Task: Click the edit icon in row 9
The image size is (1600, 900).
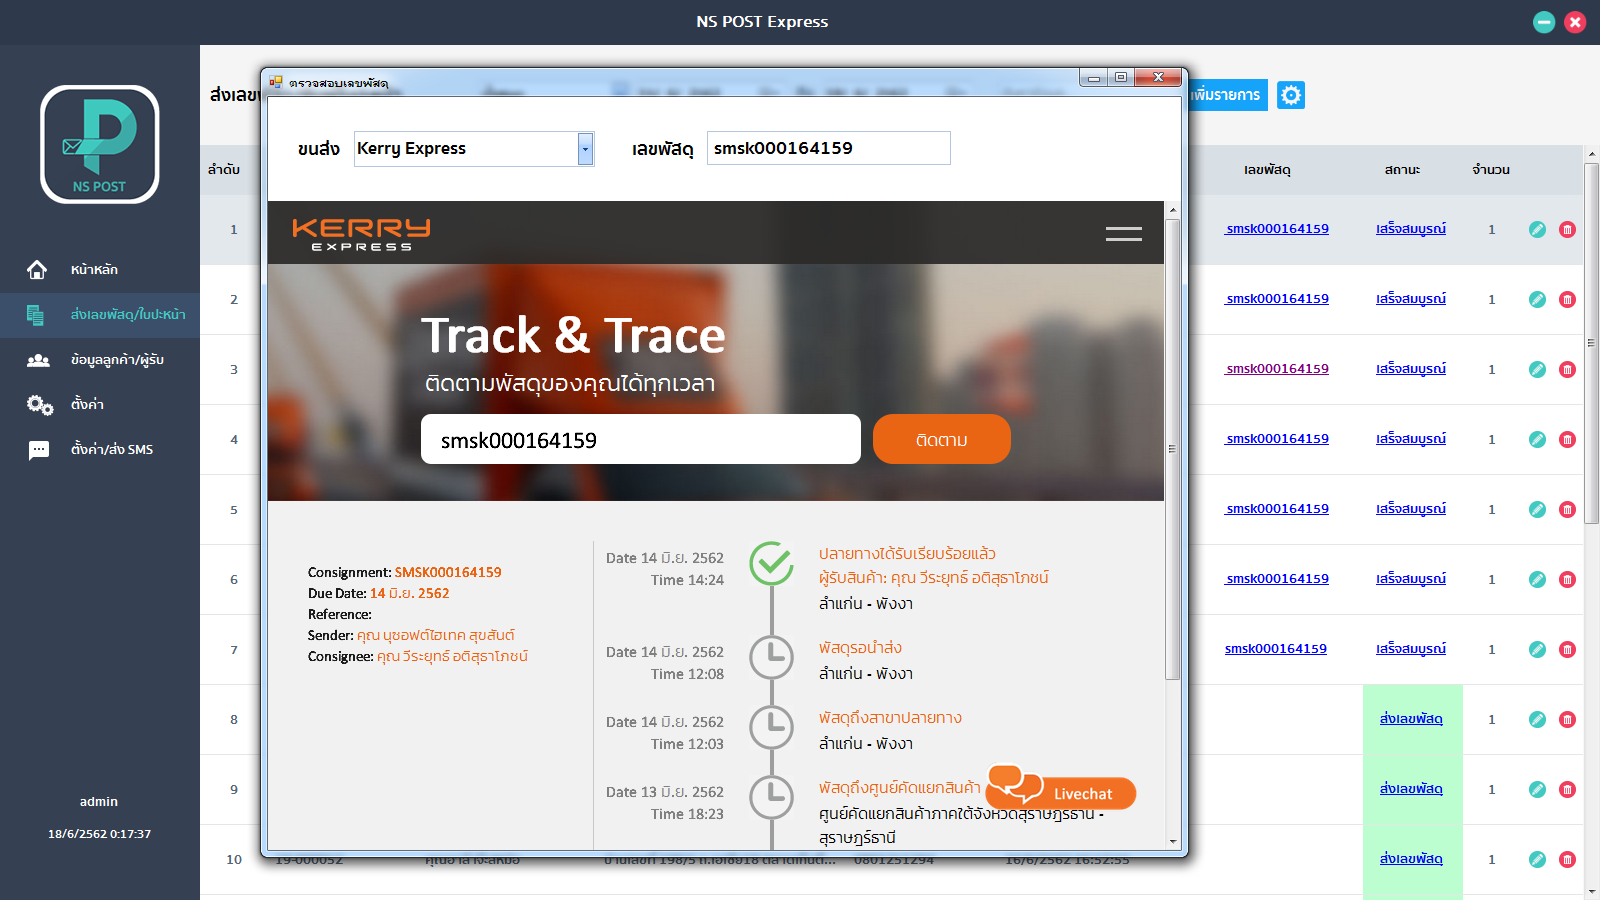Action: pyautogui.click(x=1537, y=790)
